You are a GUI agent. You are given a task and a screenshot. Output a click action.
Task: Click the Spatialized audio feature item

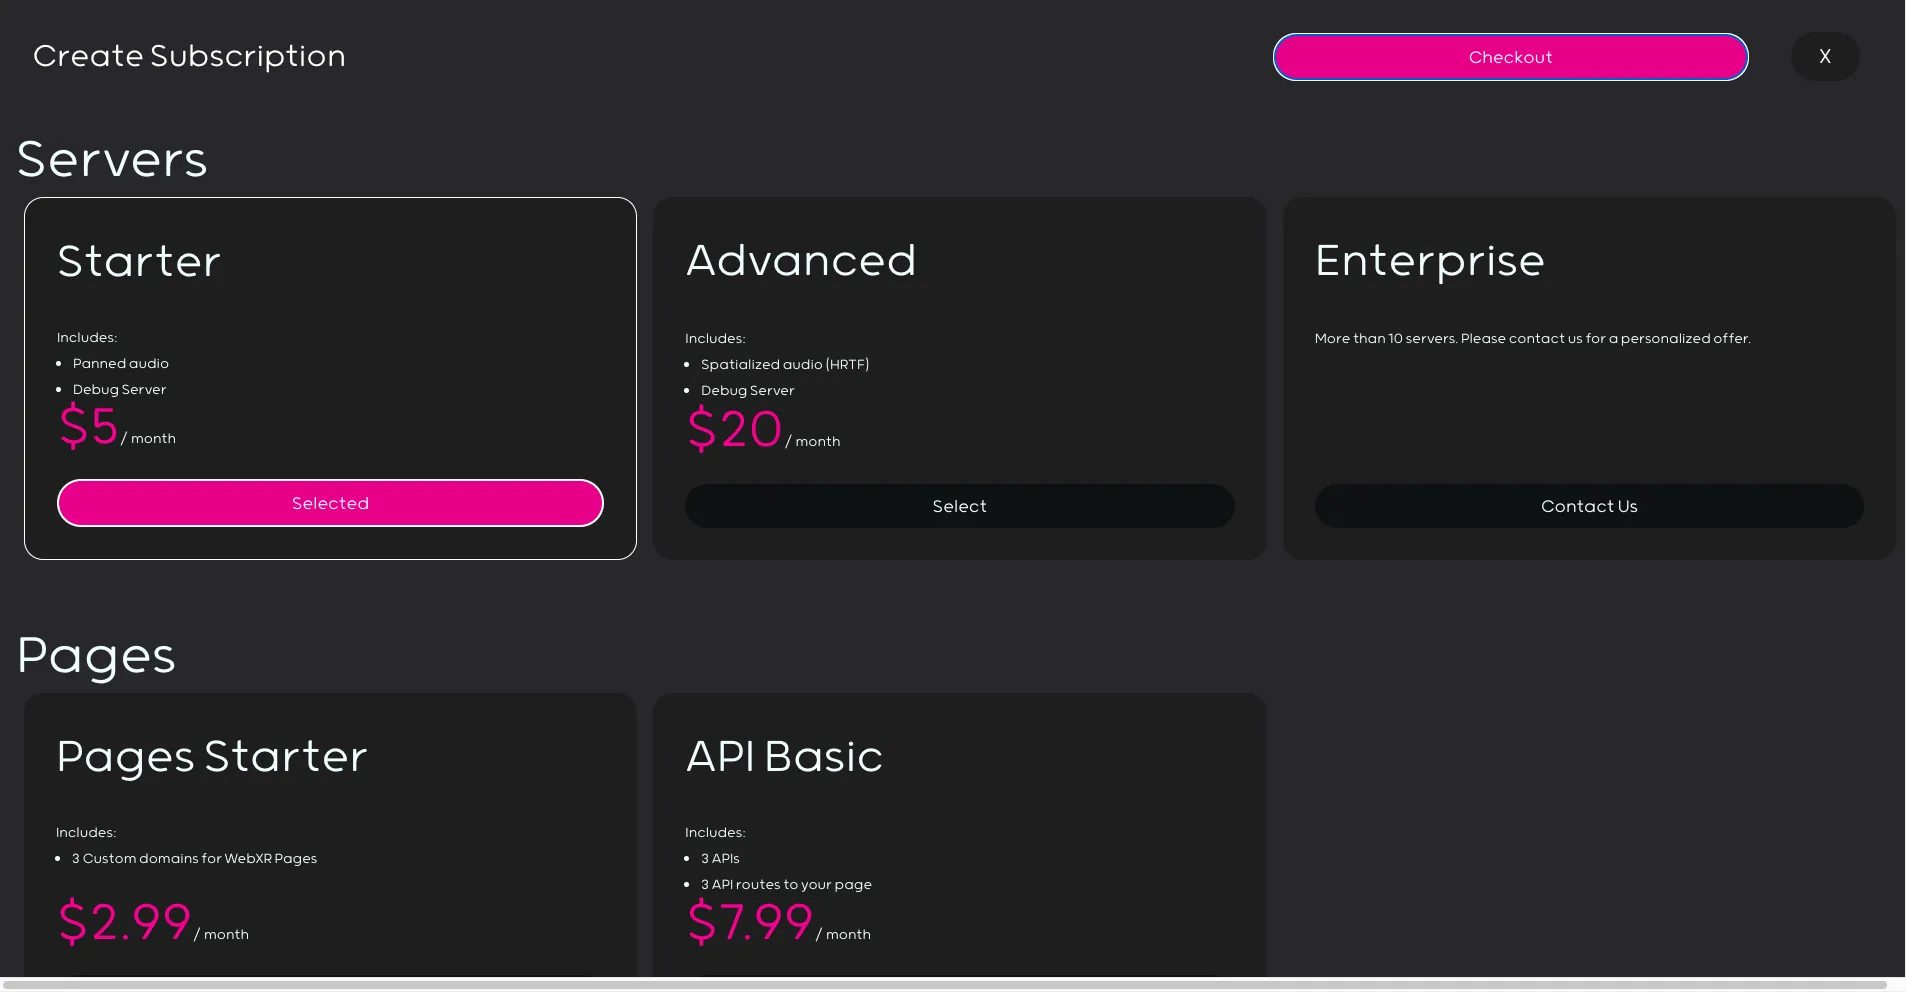pyautogui.click(x=785, y=364)
